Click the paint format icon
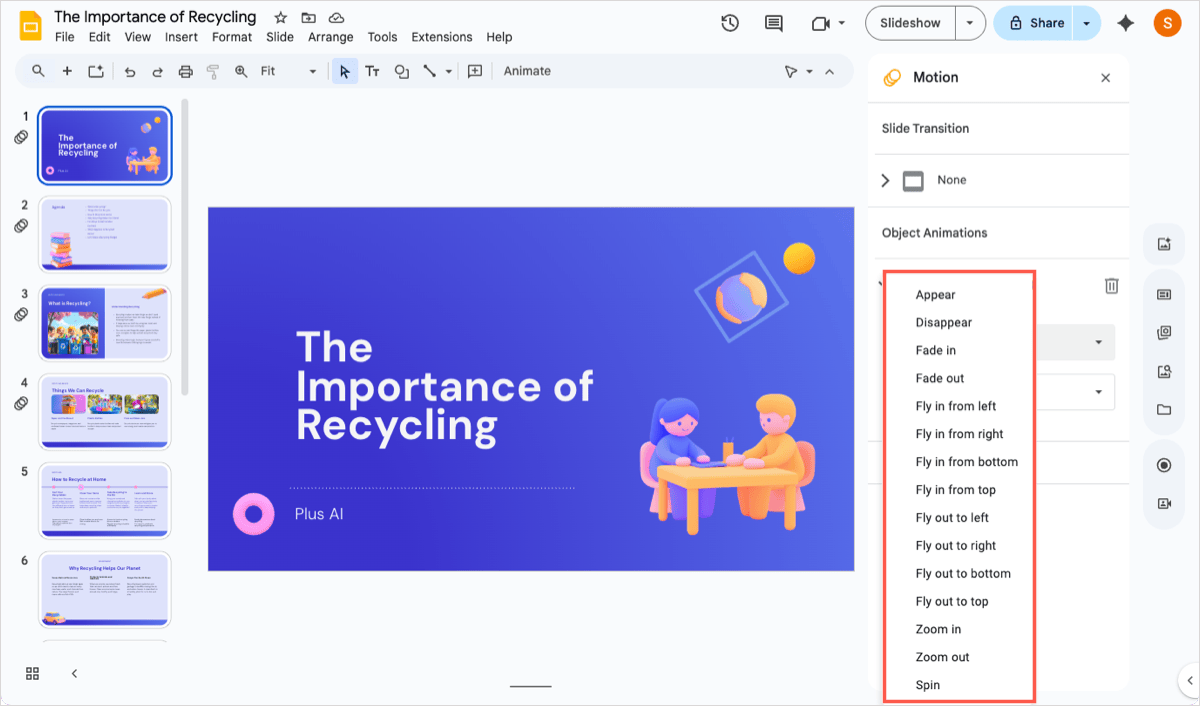The height and width of the screenshot is (706, 1200). coord(212,71)
